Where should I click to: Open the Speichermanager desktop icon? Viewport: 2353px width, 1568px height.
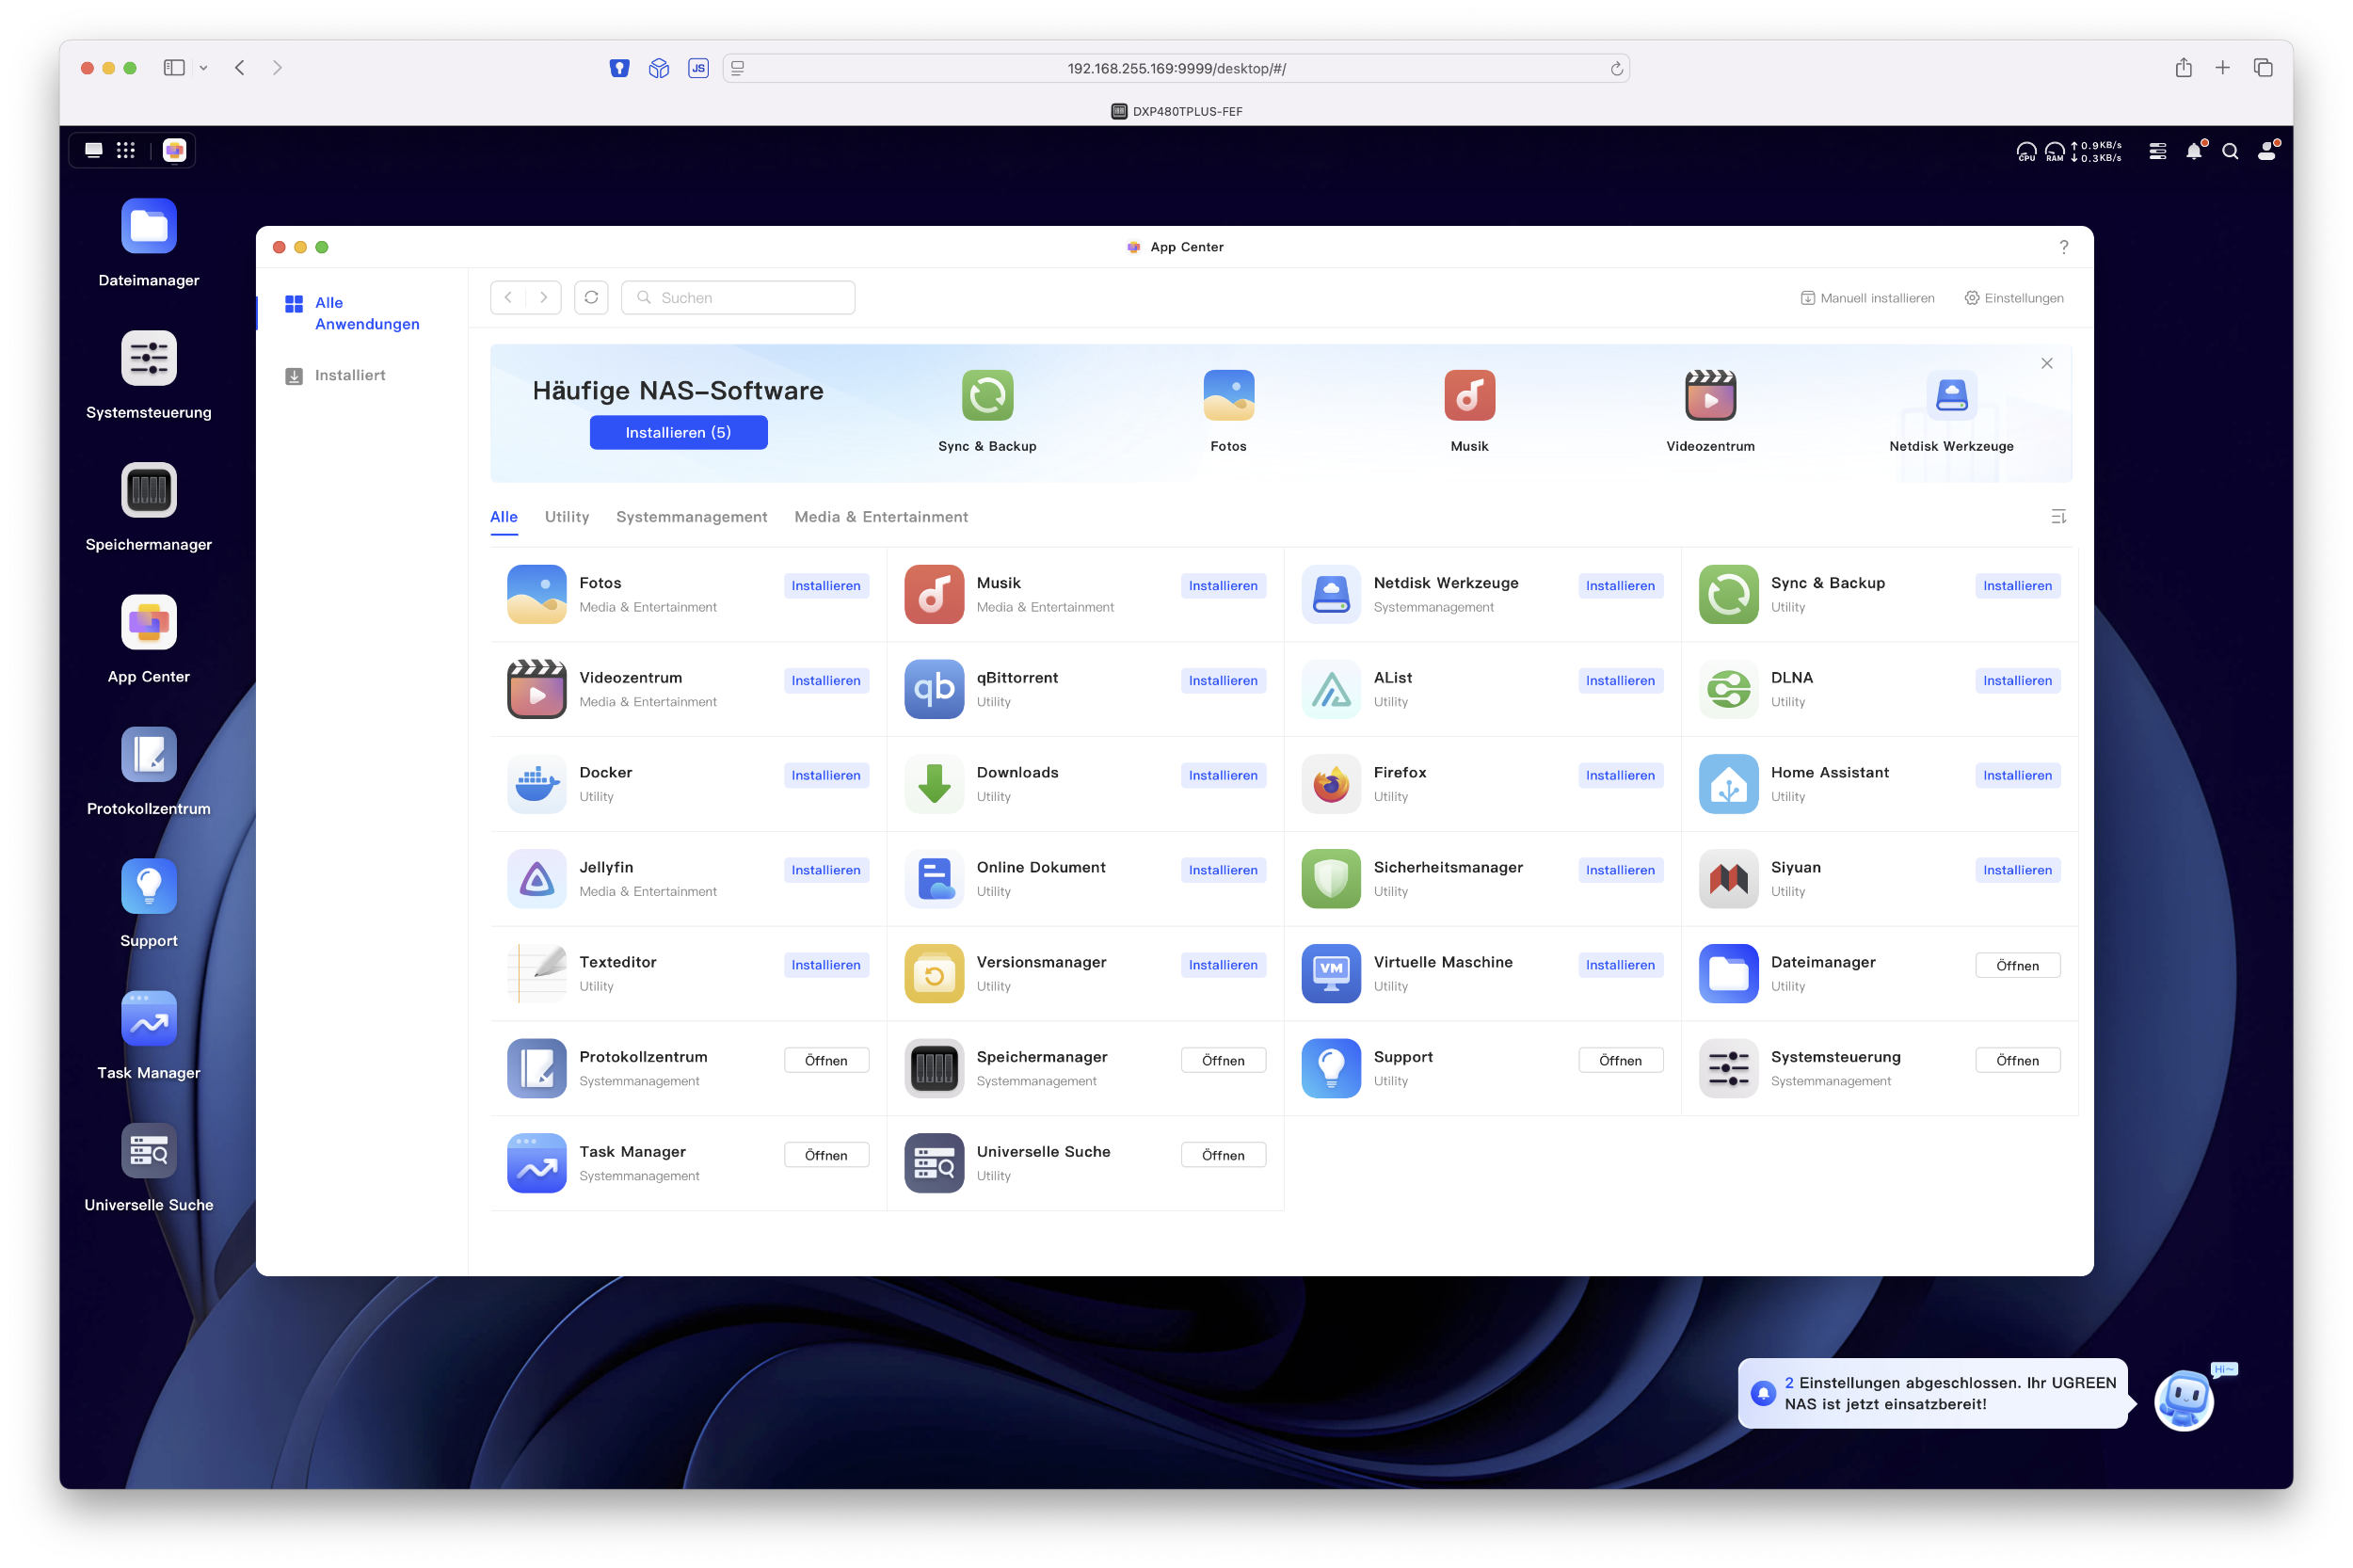(149, 490)
